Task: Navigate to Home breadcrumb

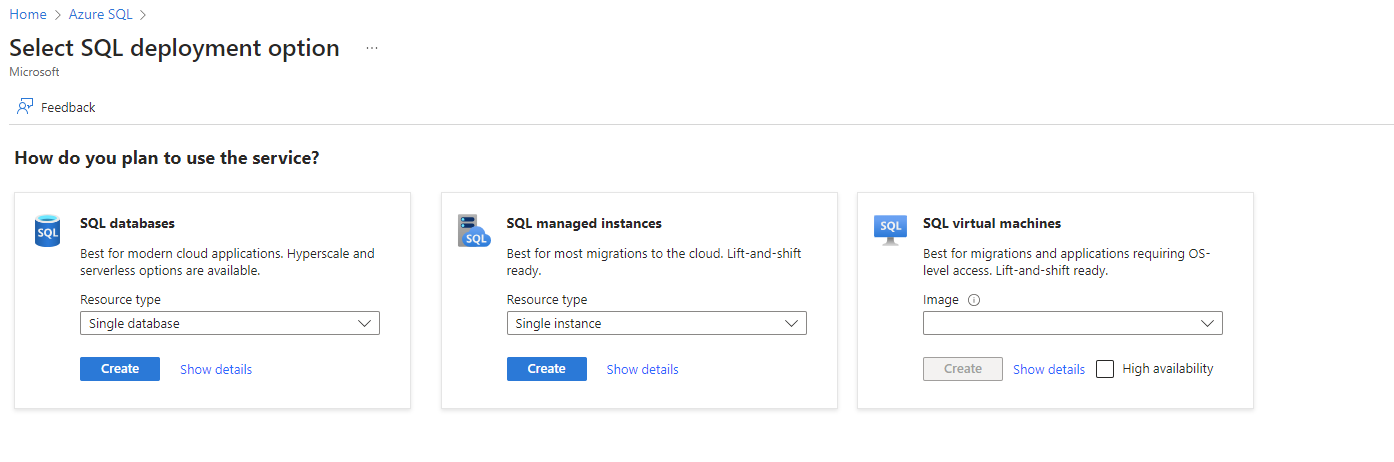Action: pyautogui.click(x=28, y=14)
